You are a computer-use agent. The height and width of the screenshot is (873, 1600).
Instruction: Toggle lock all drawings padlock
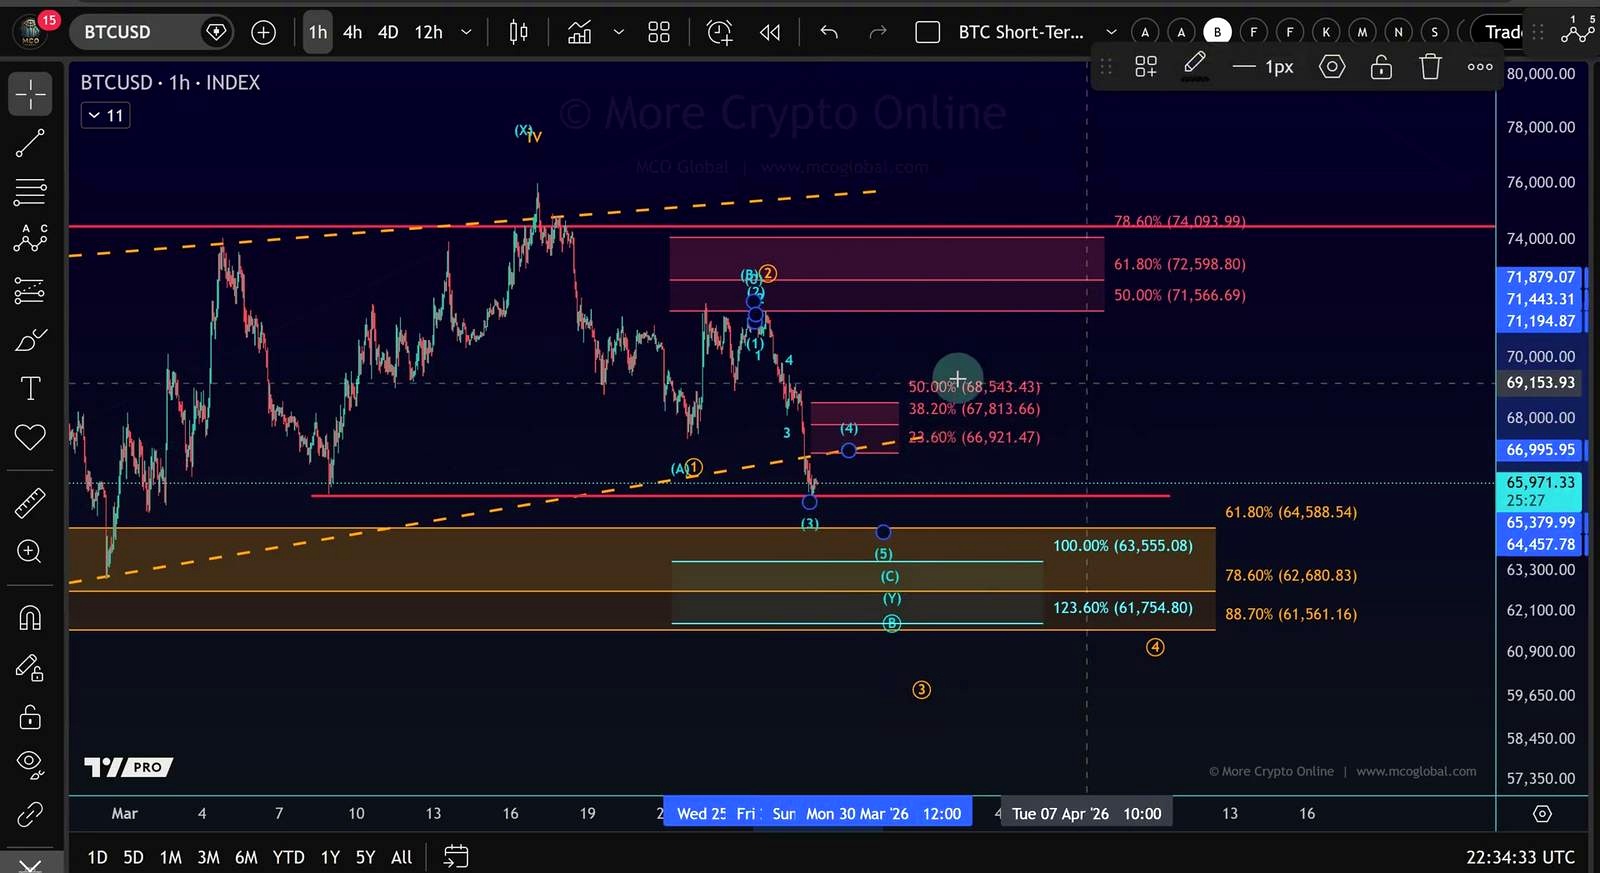pyautogui.click(x=30, y=717)
